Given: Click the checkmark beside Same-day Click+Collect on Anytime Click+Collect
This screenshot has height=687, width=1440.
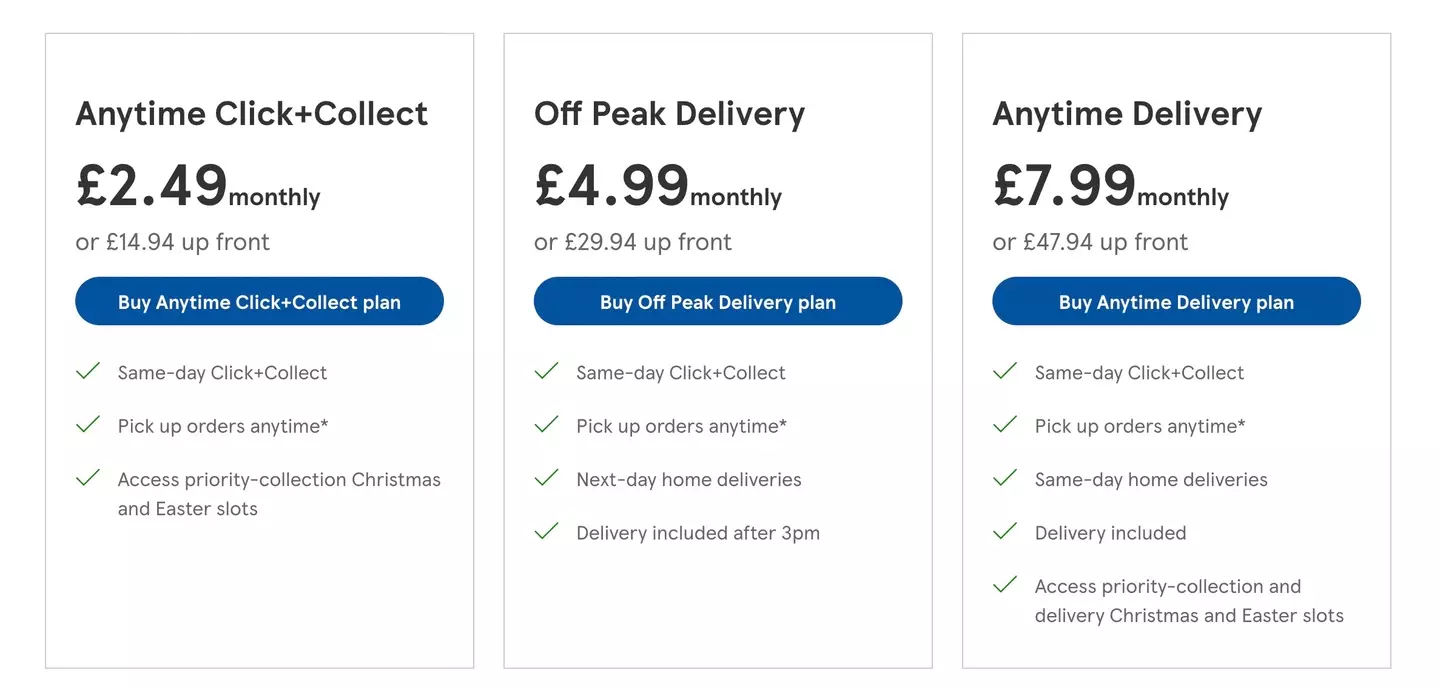Looking at the screenshot, I should (x=88, y=371).
